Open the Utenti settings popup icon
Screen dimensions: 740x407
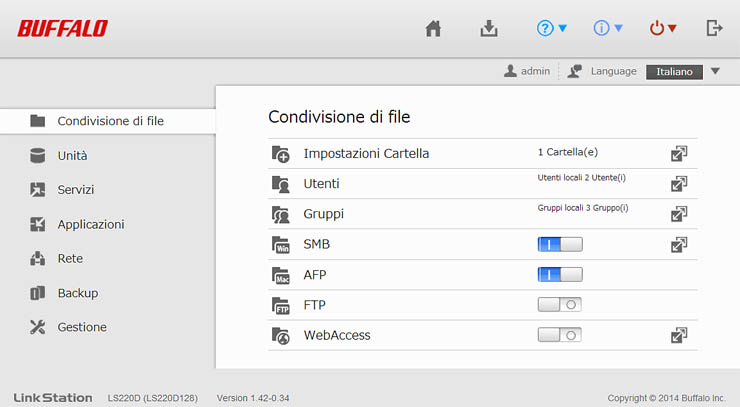679,184
